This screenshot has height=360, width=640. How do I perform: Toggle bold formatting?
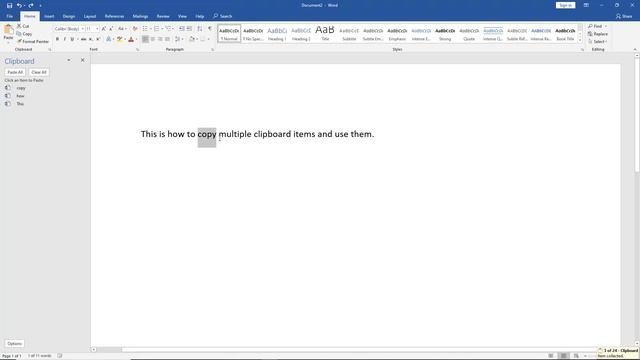pos(57,39)
